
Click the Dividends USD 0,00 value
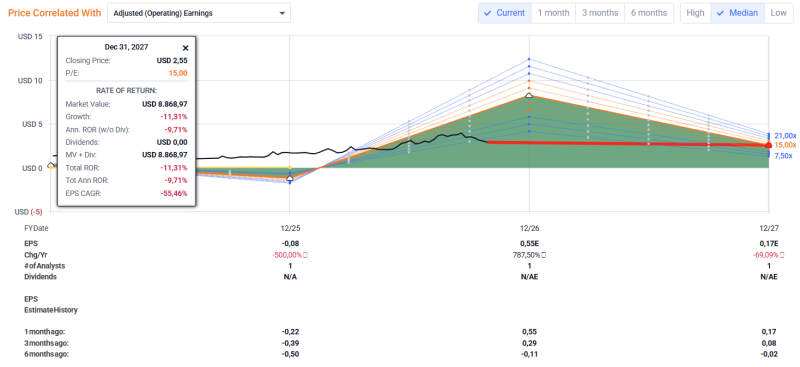[172, 142]
